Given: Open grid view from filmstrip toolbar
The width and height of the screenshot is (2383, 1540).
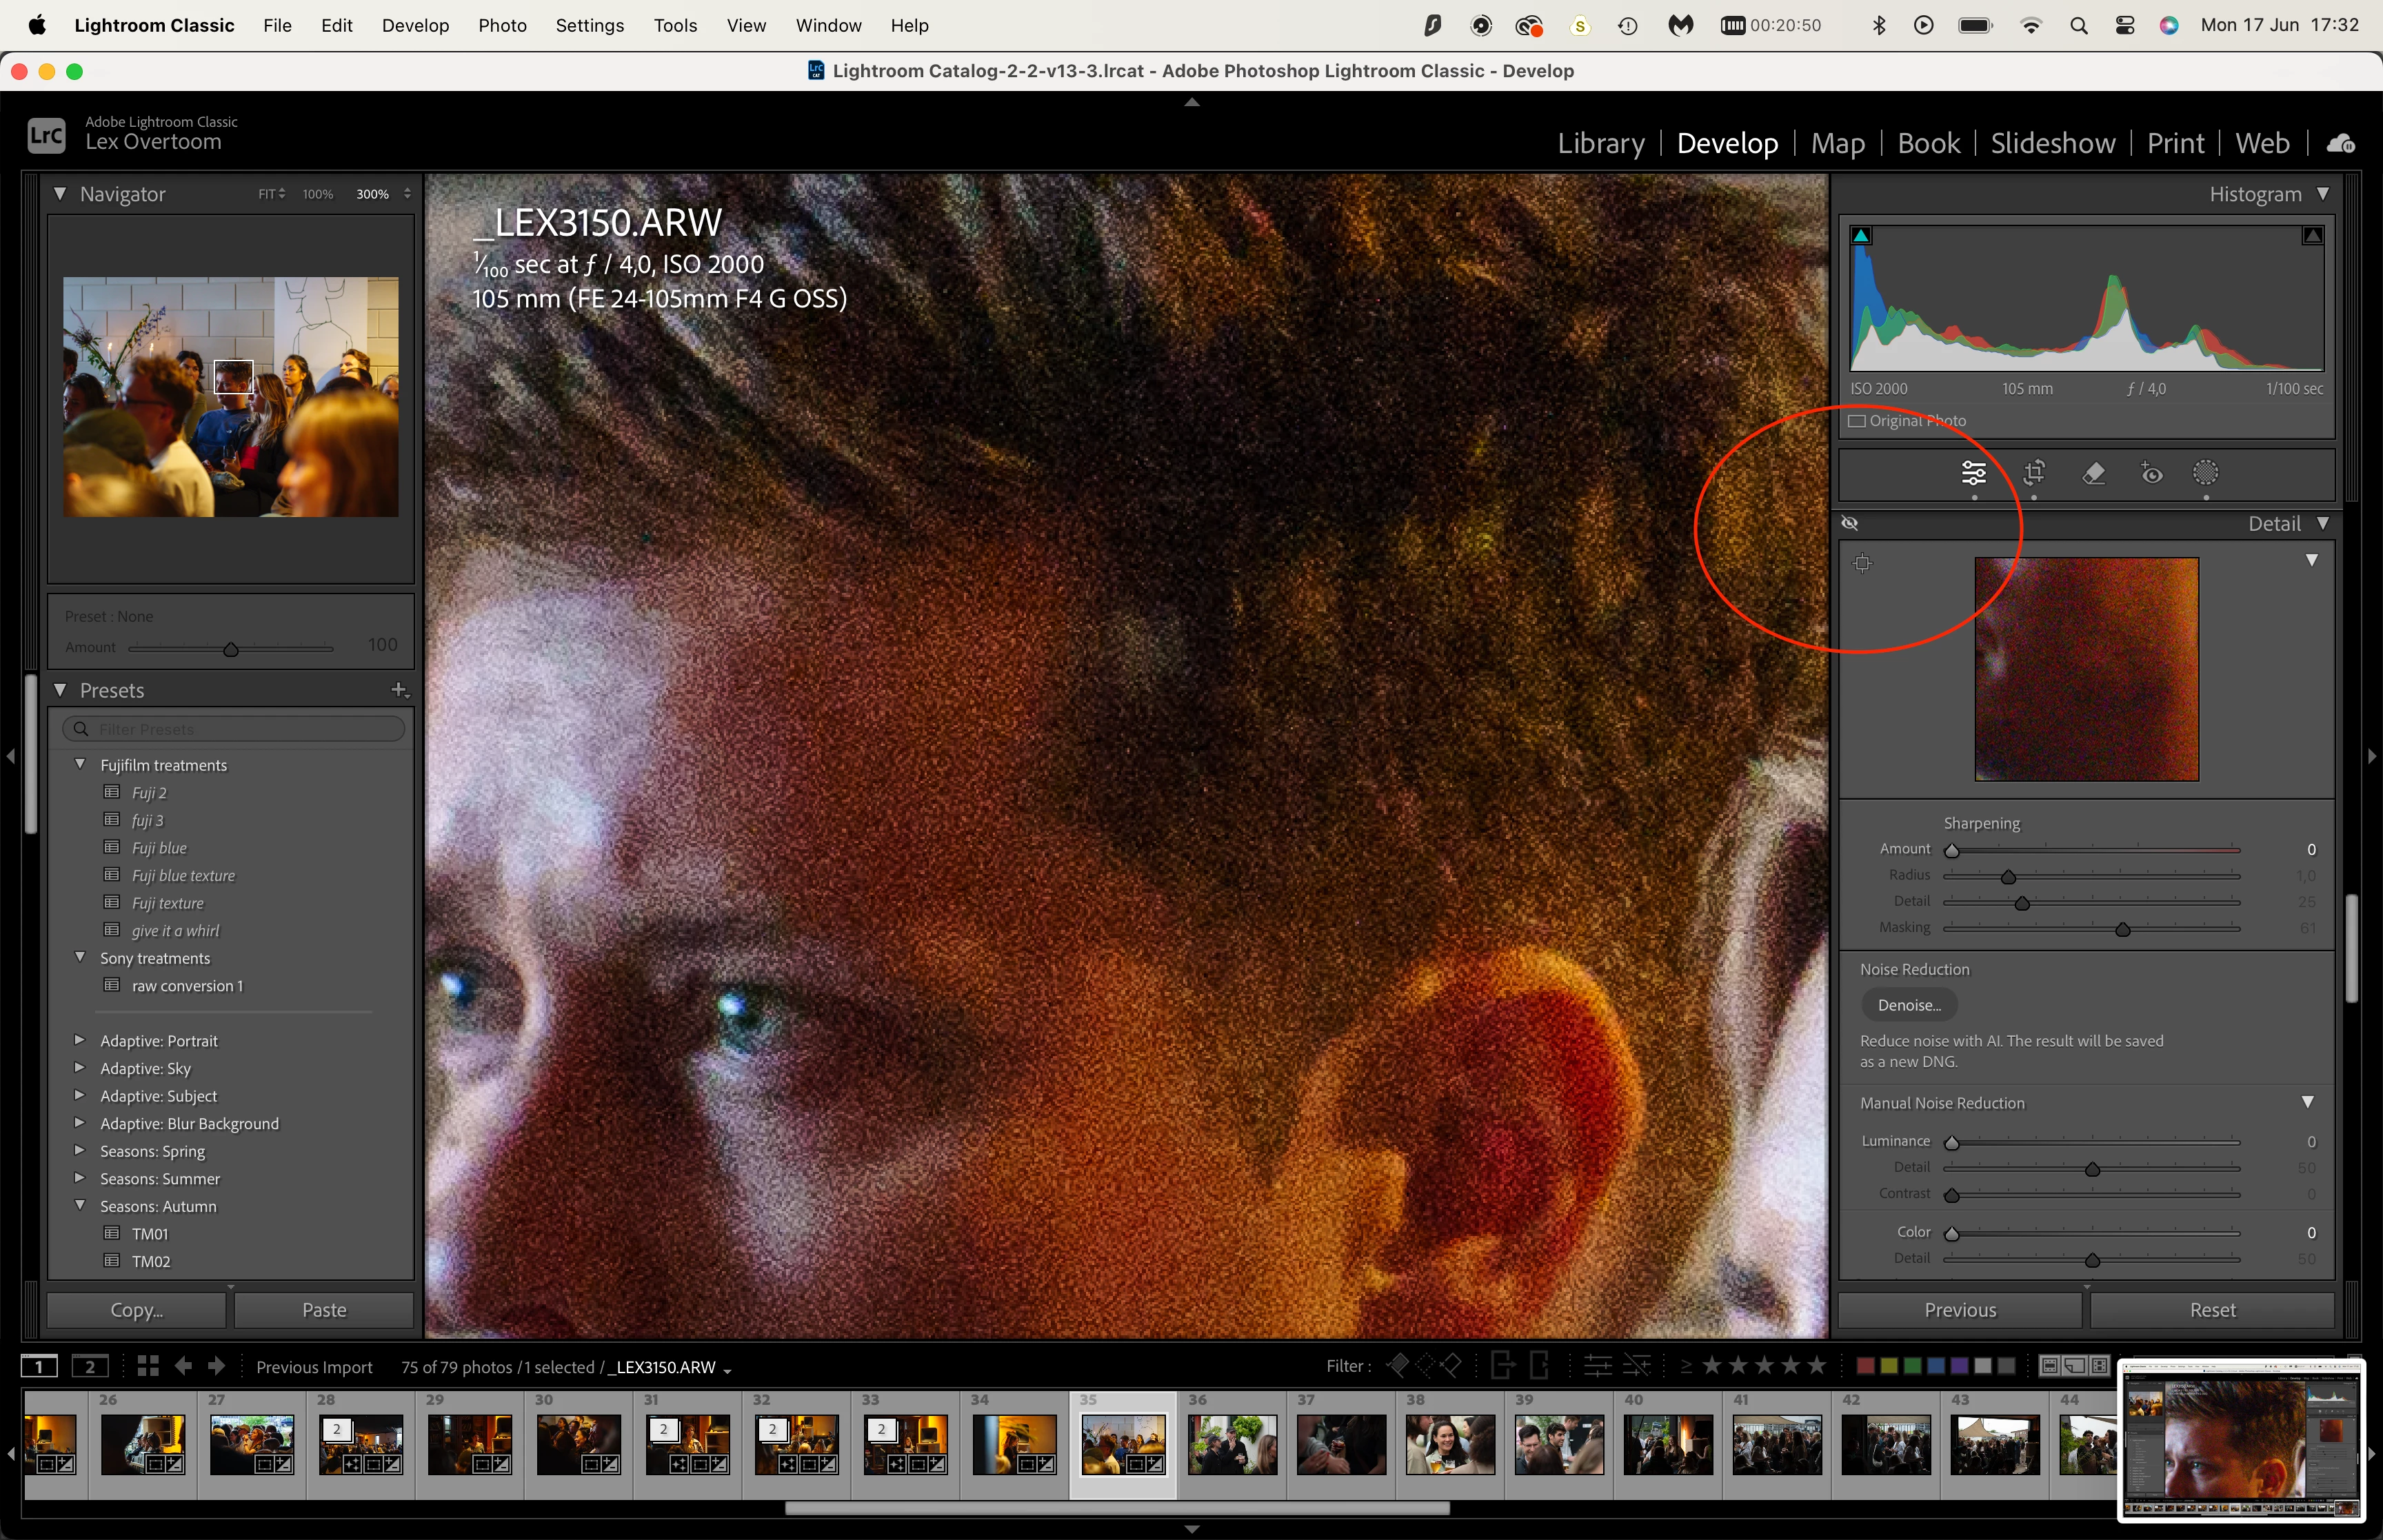Looking at the screenshot, I should pos(148,1366).
